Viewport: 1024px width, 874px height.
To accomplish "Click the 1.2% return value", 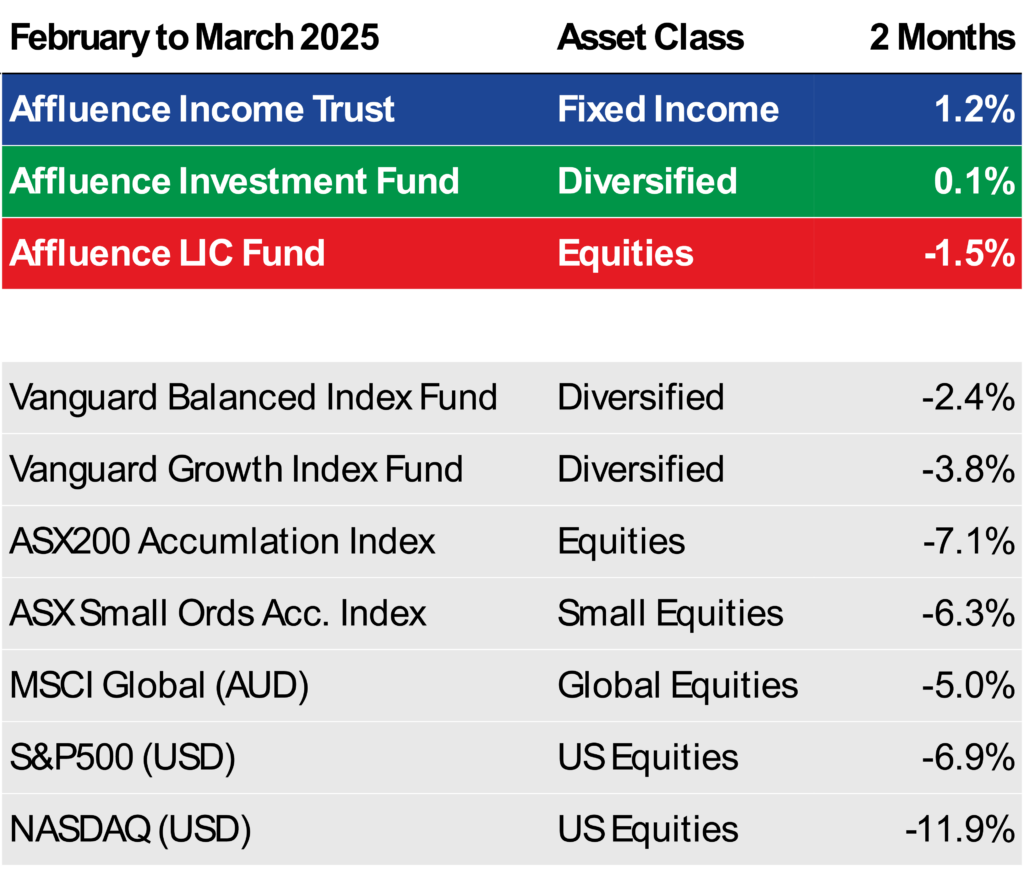I will coord(974,109).
